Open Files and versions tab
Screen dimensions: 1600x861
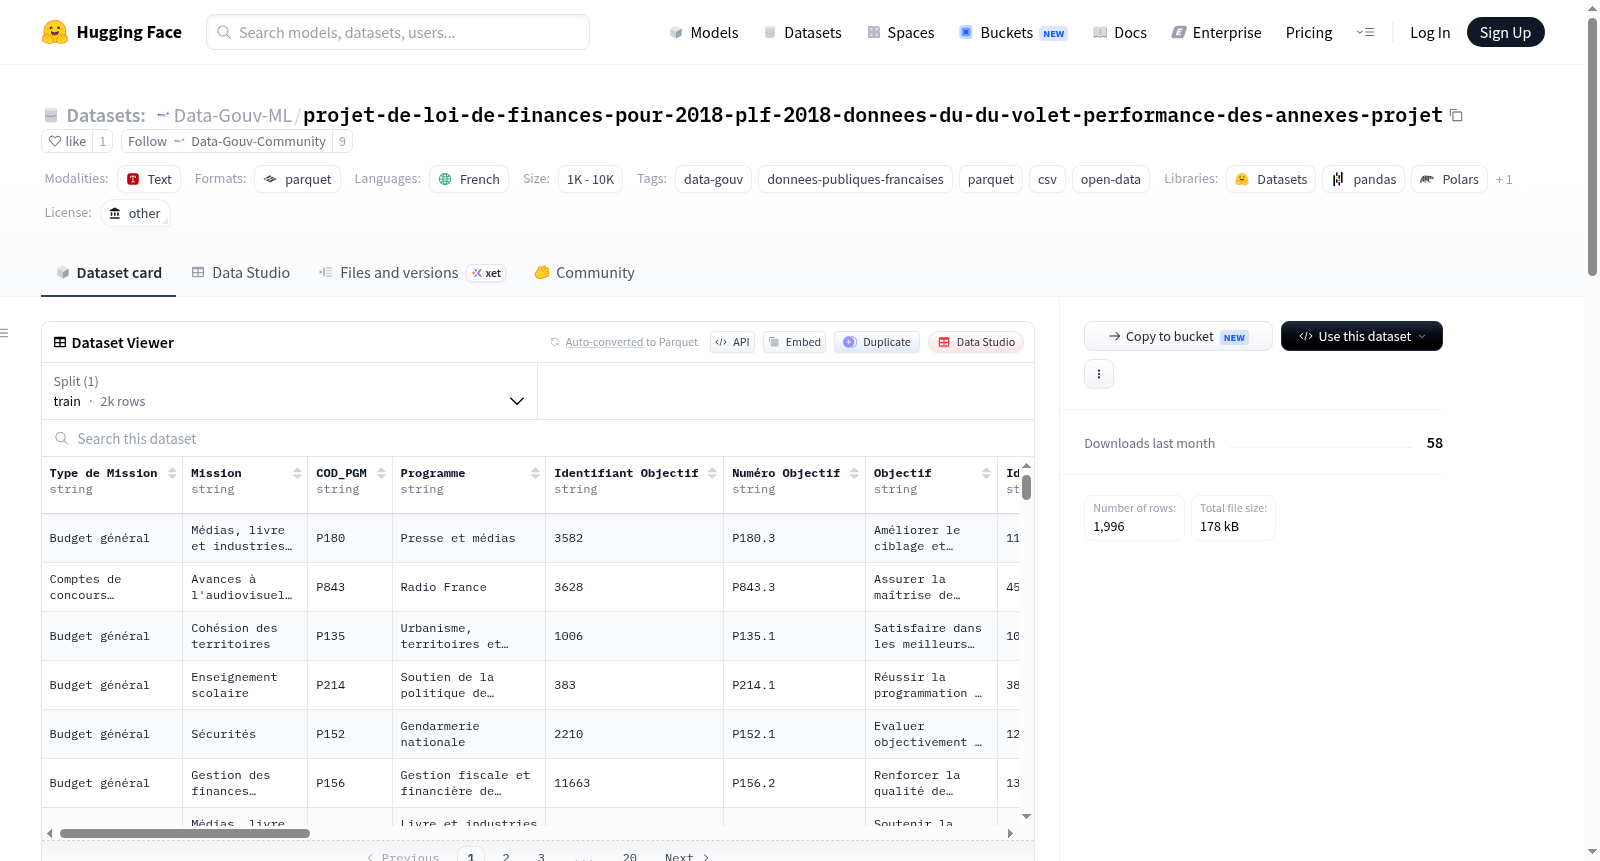tap(412, 272)
